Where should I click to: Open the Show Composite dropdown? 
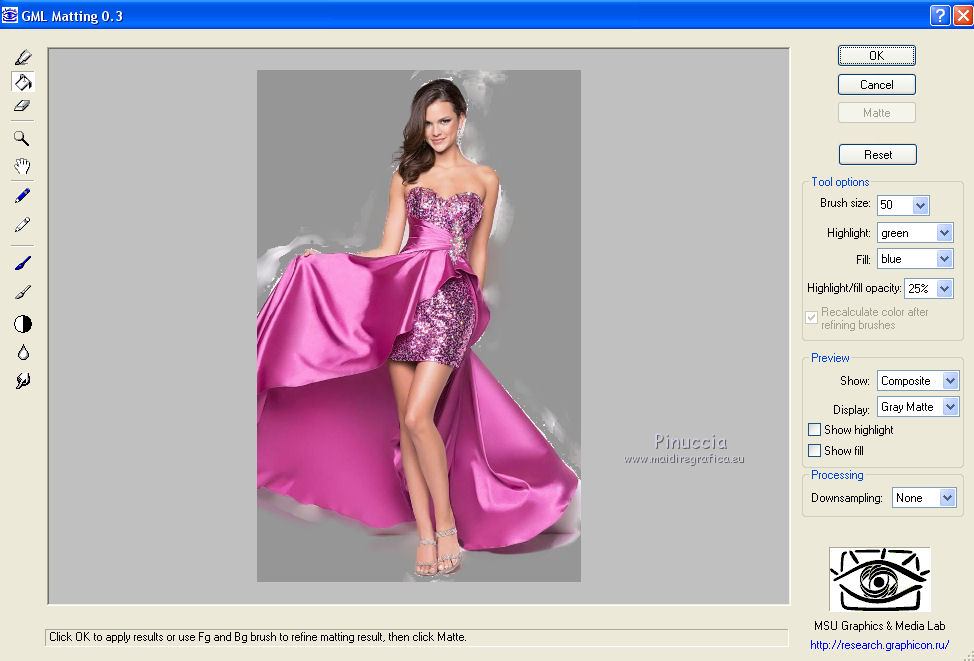click(950, 381)
